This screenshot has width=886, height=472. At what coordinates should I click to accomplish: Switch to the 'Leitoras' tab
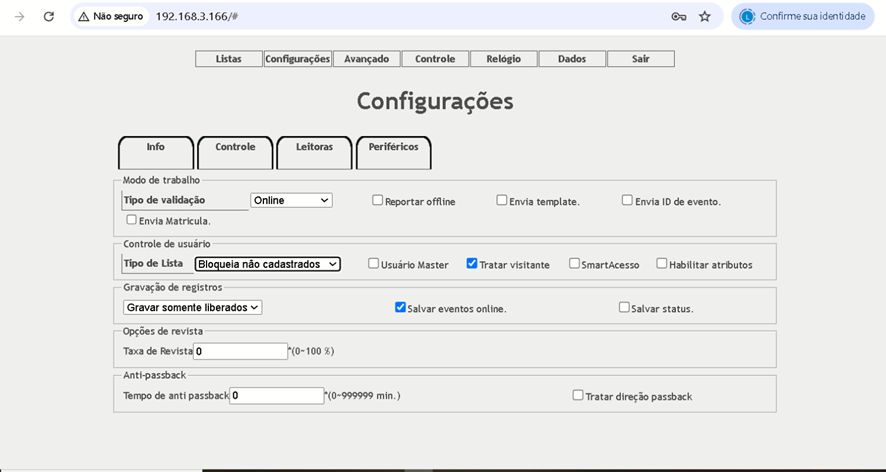point(314,148)
